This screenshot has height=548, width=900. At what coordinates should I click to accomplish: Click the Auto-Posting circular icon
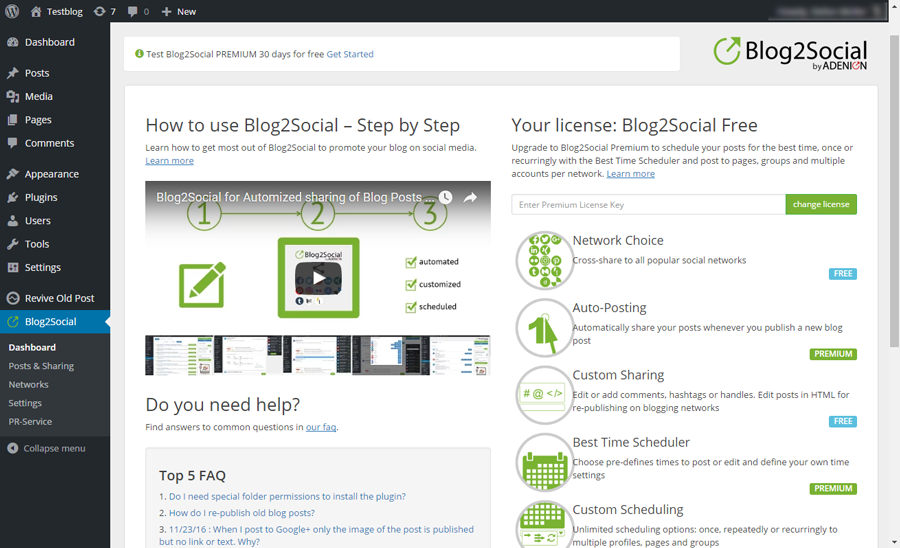click(x=544, y=328)
